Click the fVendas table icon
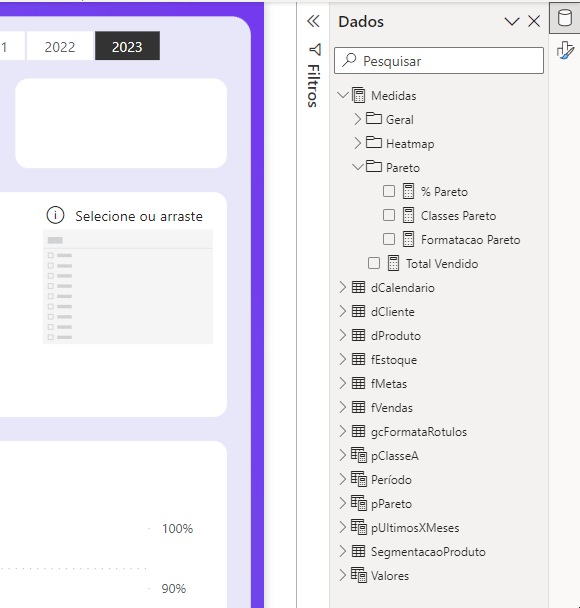Screen dimensions: 580x608 click(358, 408)
